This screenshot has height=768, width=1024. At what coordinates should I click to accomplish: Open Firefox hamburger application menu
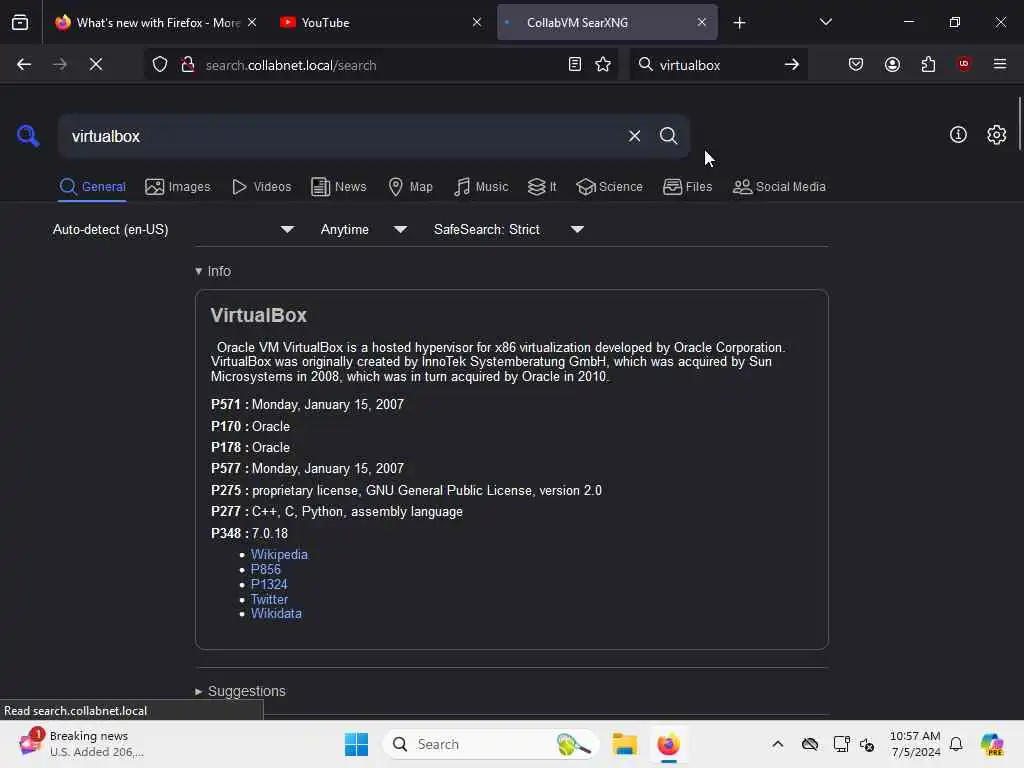pyautogui.click(x=1000, y=64)
